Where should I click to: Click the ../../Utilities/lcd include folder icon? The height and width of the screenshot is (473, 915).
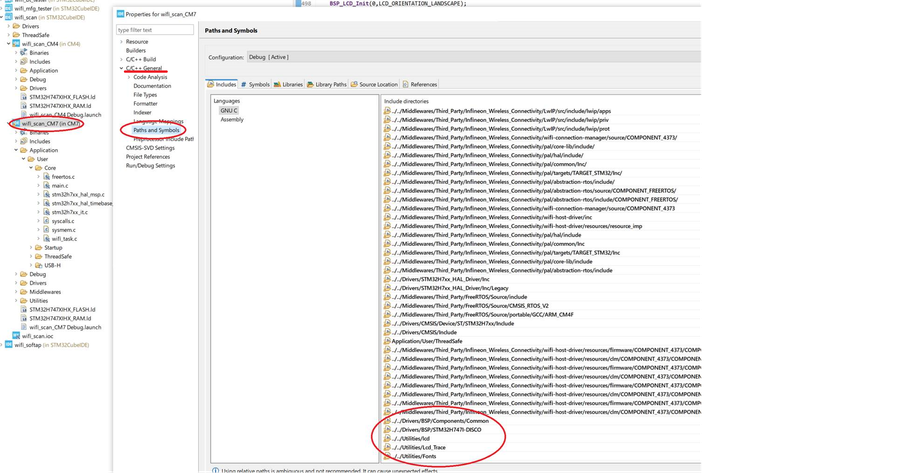tap(387, 438)
